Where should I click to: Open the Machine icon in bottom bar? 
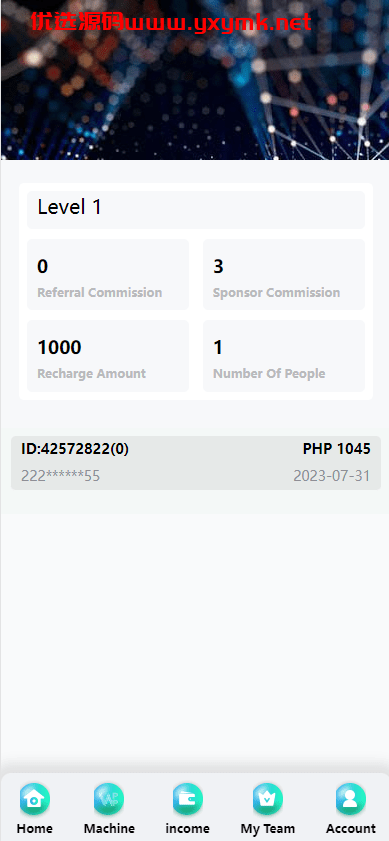tap(109, 799)
